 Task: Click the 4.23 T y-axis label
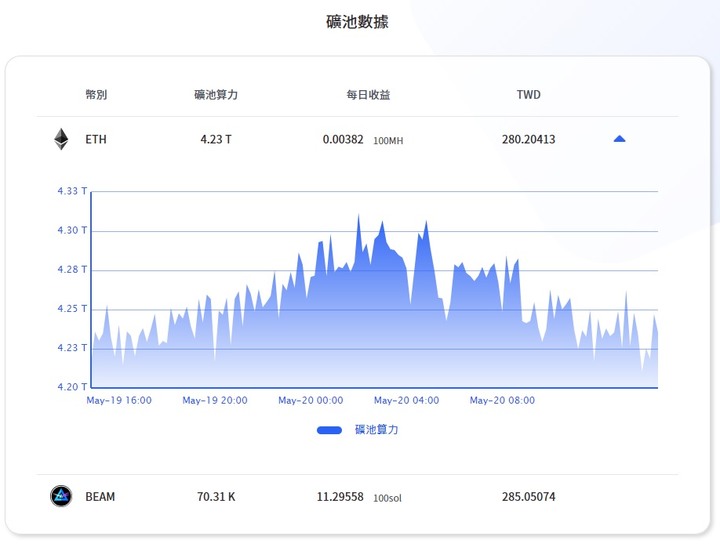pos(72,348)
